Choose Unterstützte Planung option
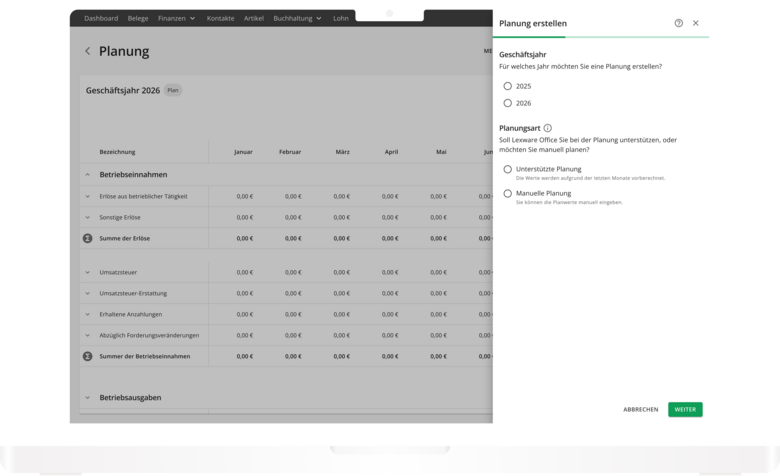 pyautogui.click(x=508, y=169)
